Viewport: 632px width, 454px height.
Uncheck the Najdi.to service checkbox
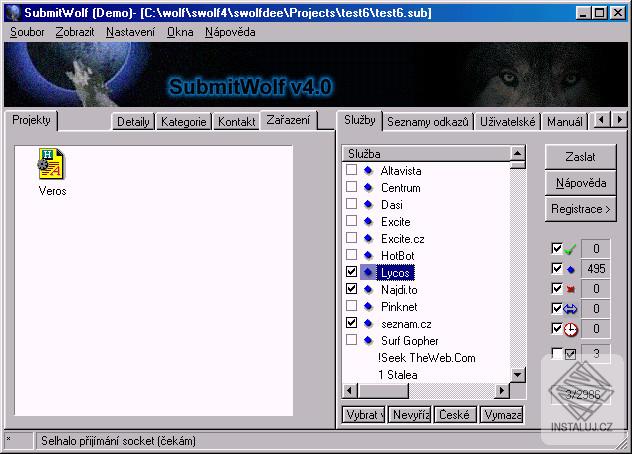coord(351,289)
